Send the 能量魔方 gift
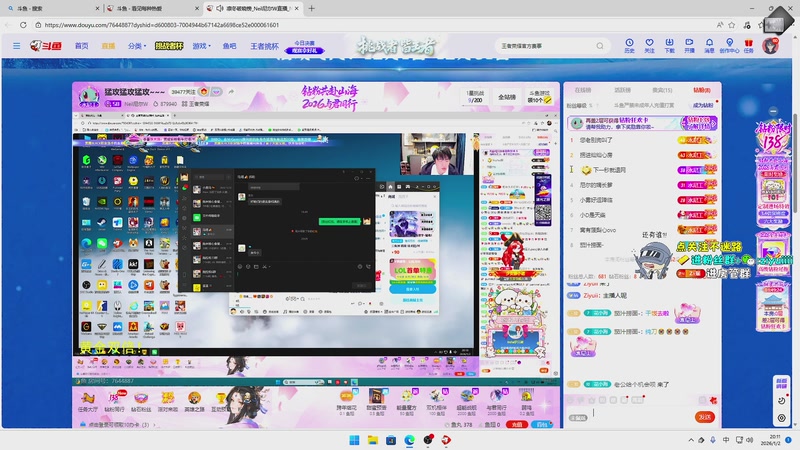 pos(406,403)
